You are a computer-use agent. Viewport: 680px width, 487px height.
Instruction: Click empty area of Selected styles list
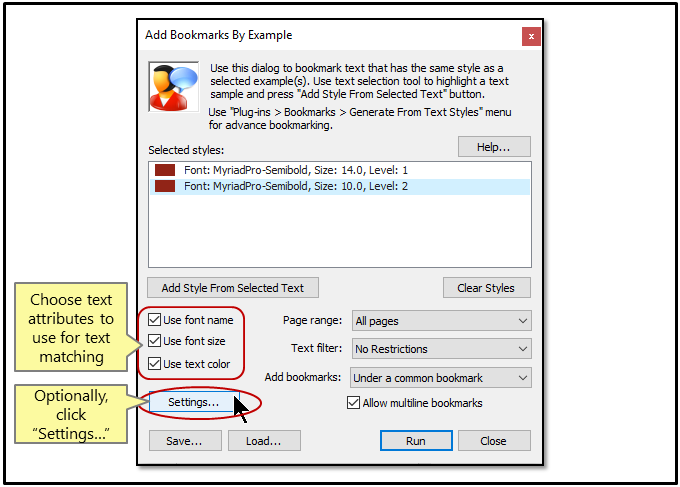pyautogui.click(x=340, y=231)
